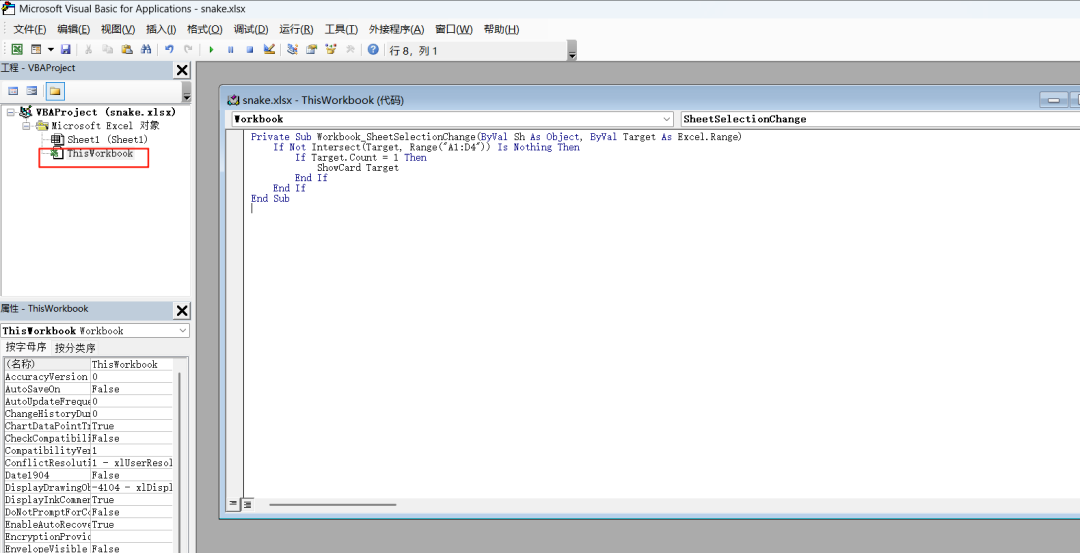The width and height of the screenshot is (1080, 553).
Task: Collapse the VBAProject (snake.xlsx) tree node
Action: pyautogui.click(x=10, y=112)
